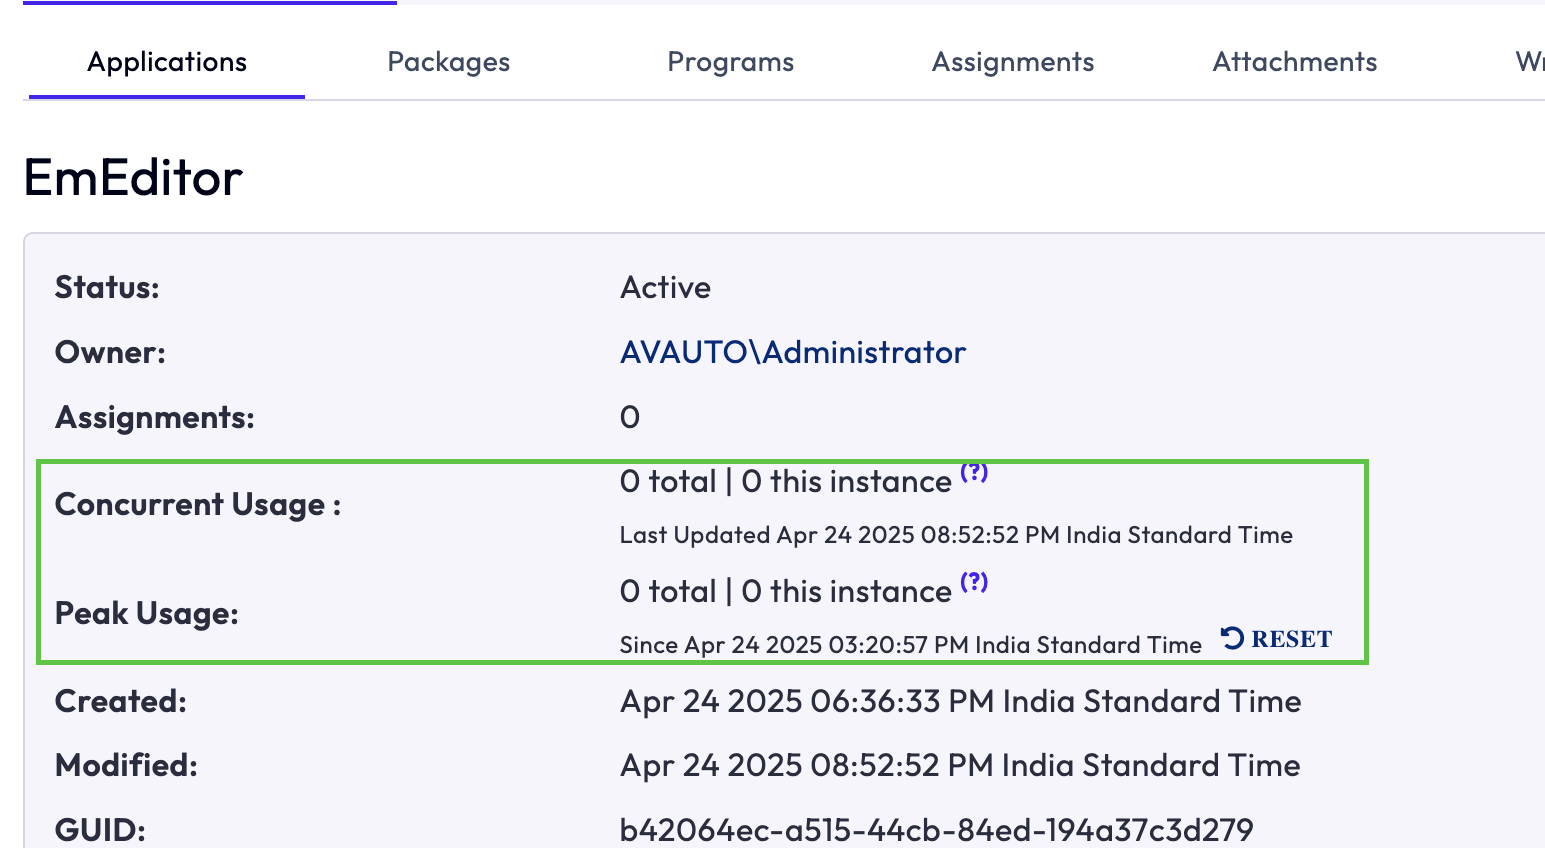Viewport: 1545px width, 848px height.
Task: Click the Concurrent Usage help icon
Action: (x=974, y=472)
